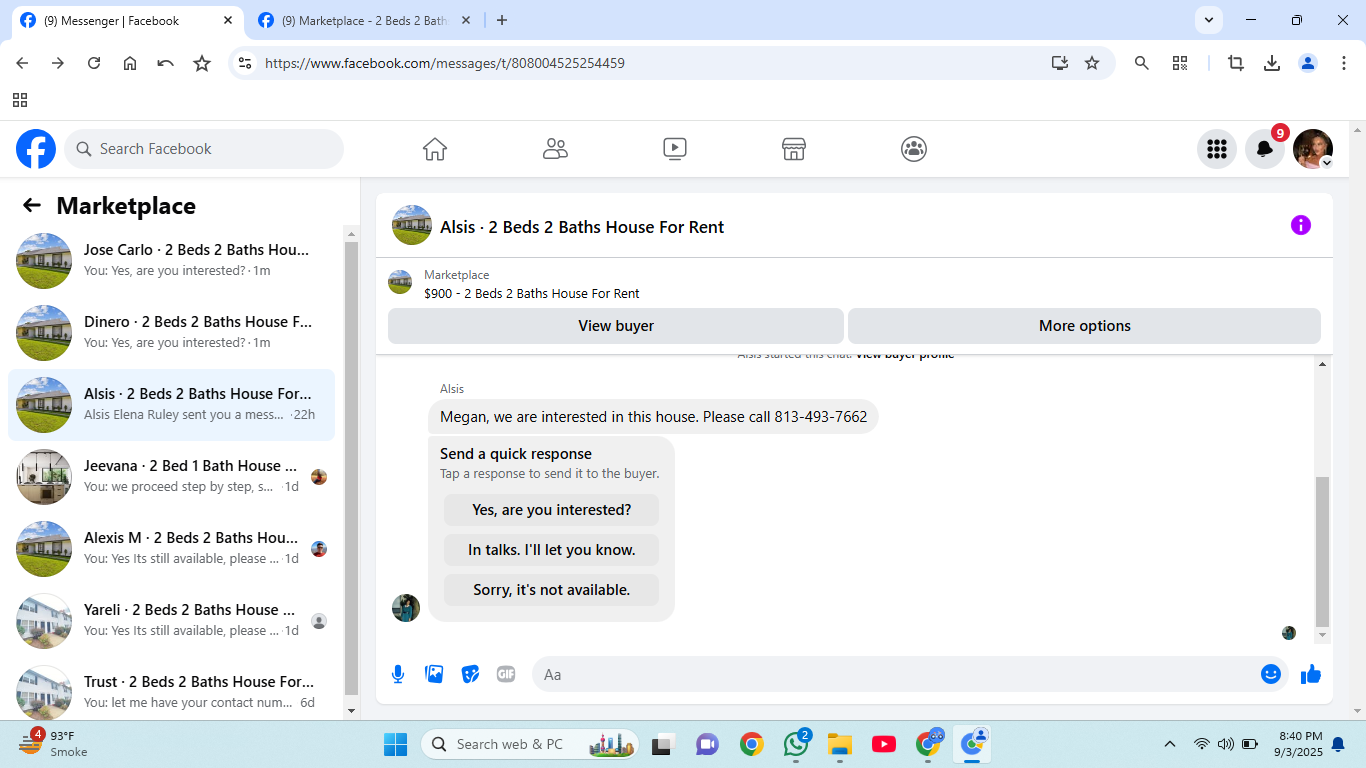Viewport: 1366px width, 768px height.
Task: Send quick response 'In talks. I'll let you know.'
Action: (552, 550)
